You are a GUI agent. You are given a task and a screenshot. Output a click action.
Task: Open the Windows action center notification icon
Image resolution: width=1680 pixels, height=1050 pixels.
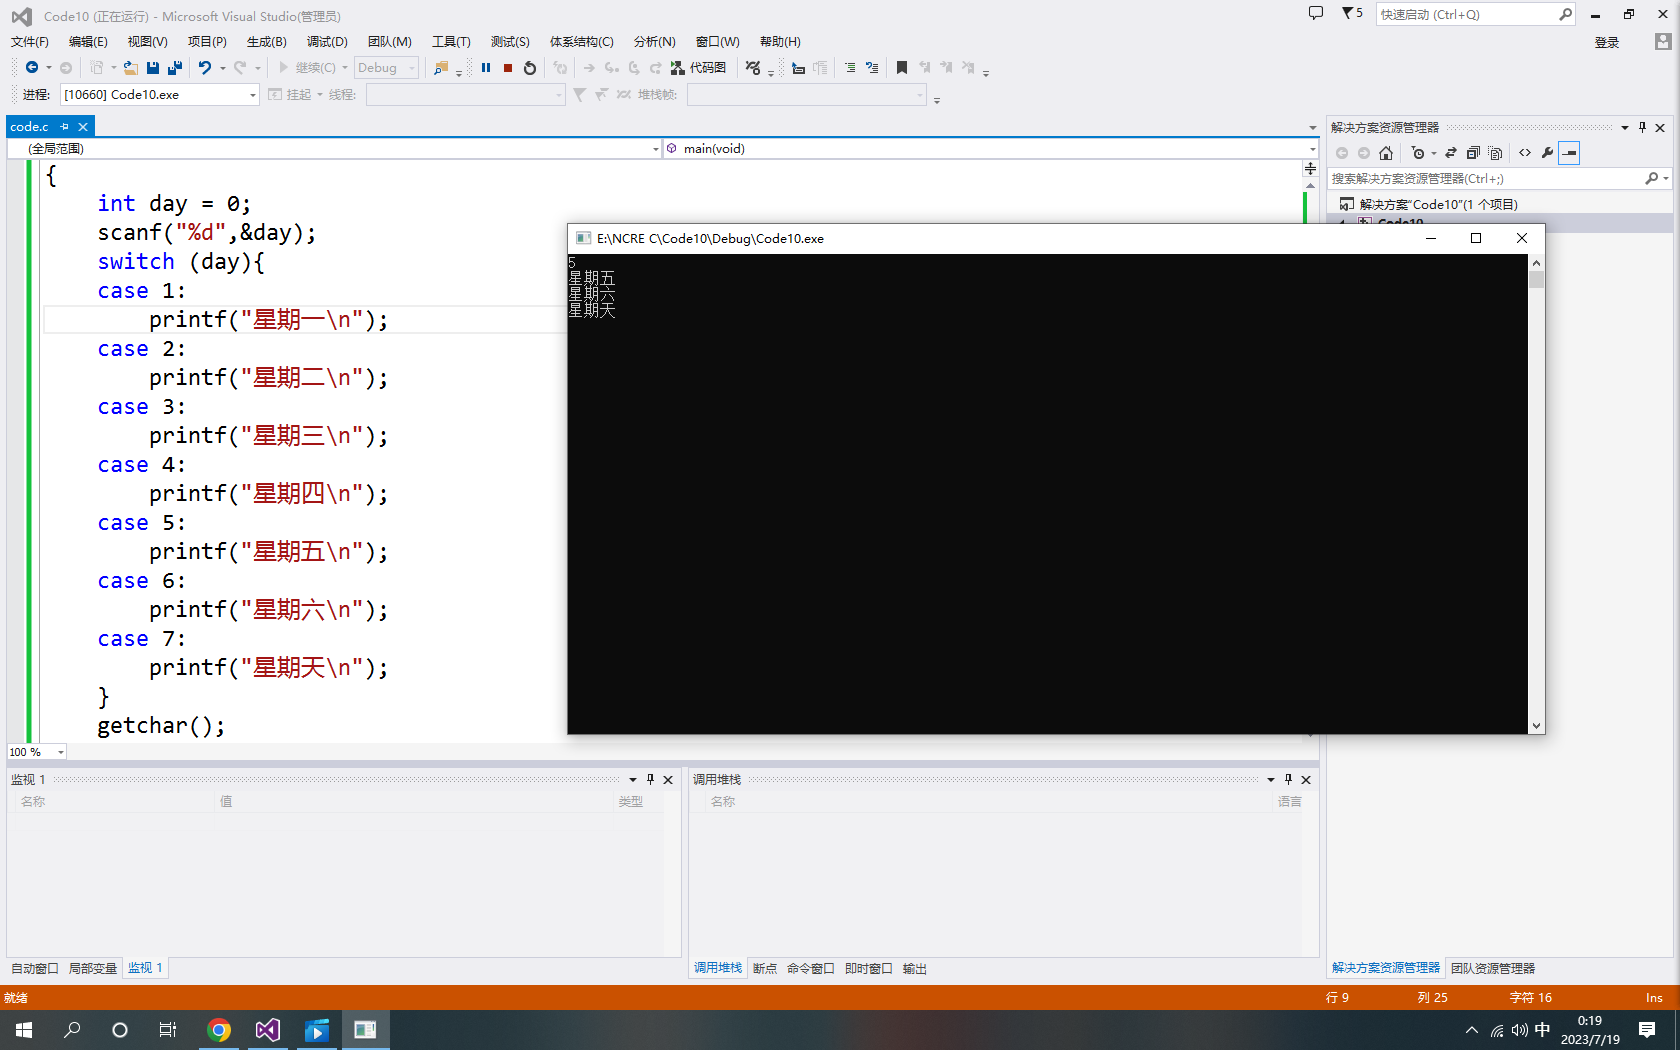pos(1647,1030)
